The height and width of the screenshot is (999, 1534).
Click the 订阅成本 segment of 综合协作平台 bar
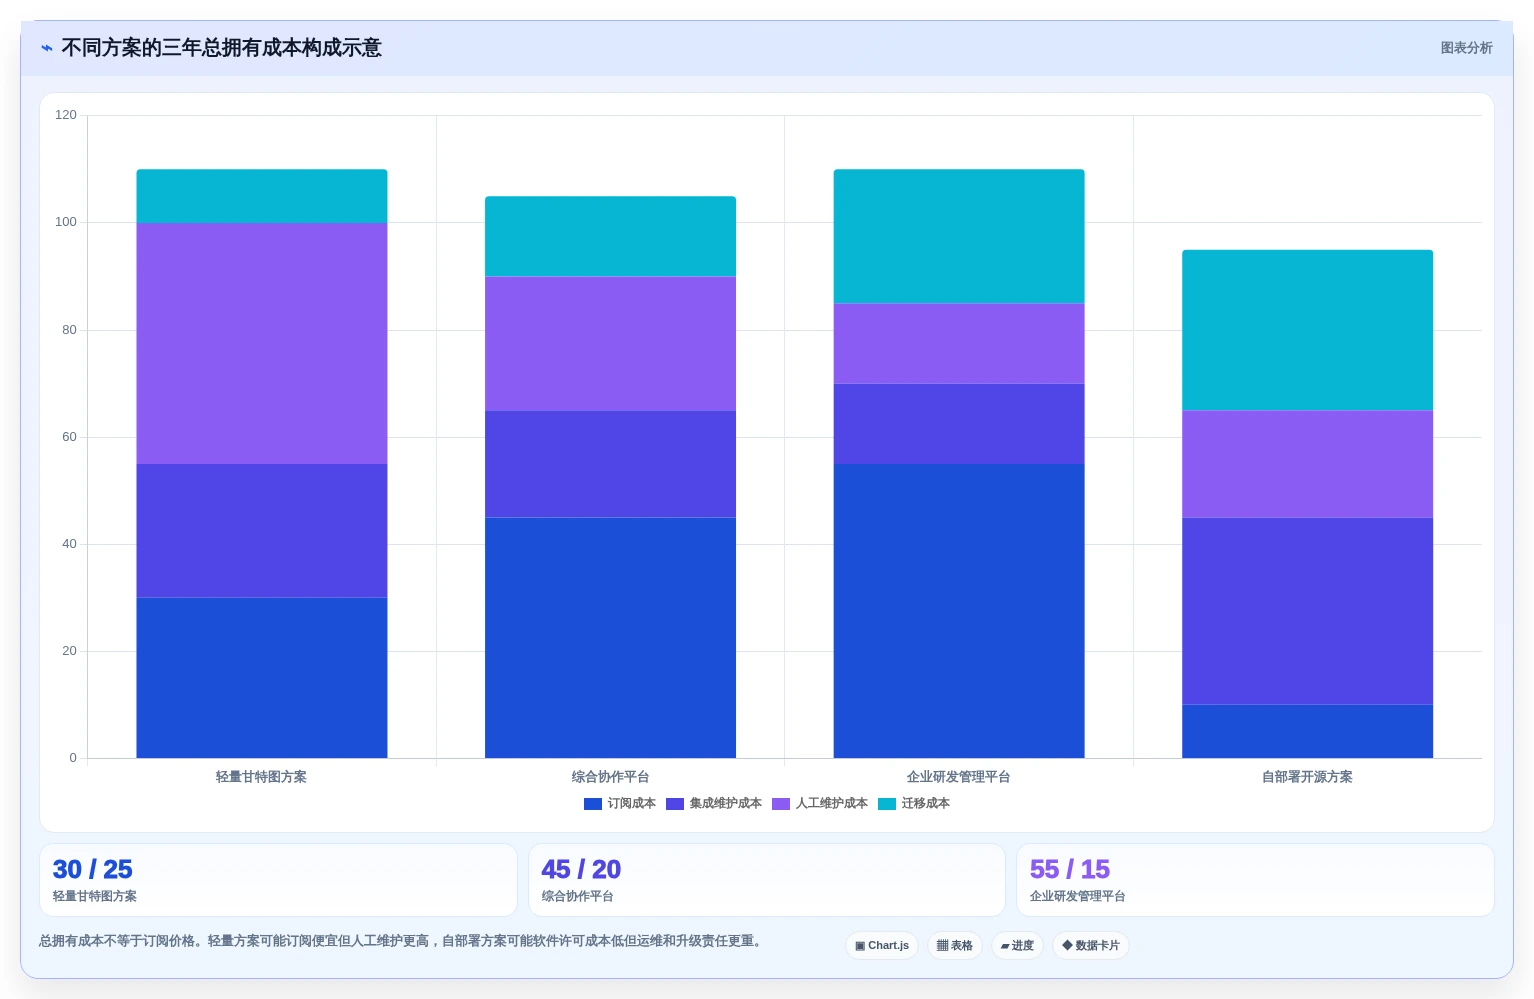click(x=610, y=638)
